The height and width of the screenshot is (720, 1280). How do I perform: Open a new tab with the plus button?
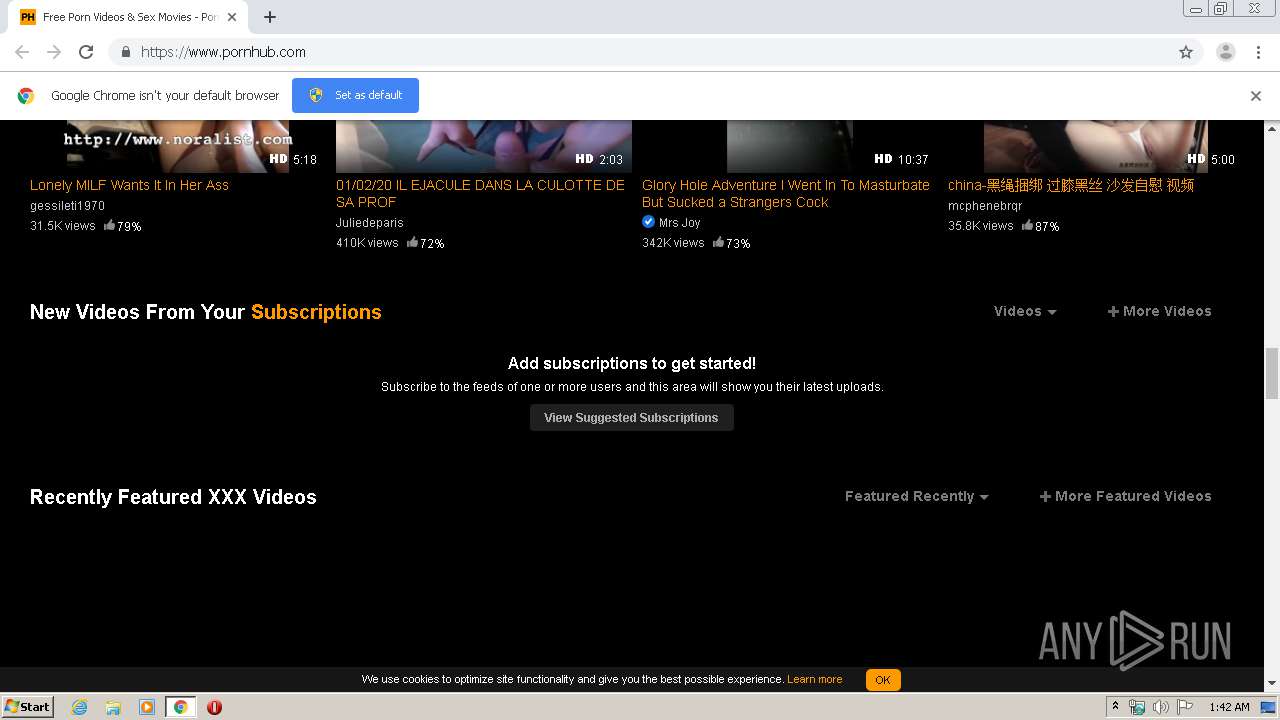(x=270, y=17)
